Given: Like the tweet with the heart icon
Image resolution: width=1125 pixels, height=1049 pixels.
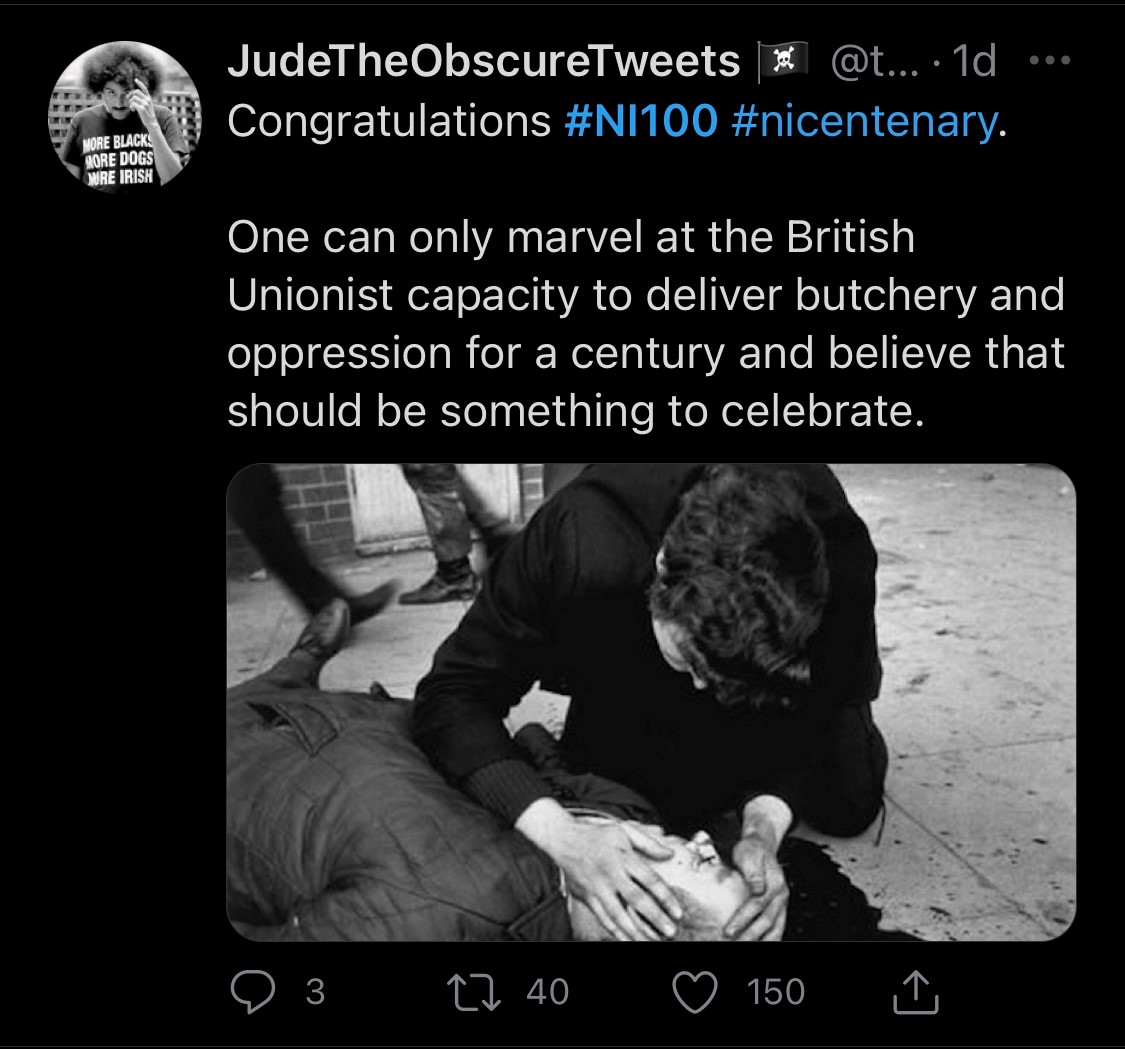Looking at the screenshot, I should pos(698,991).
